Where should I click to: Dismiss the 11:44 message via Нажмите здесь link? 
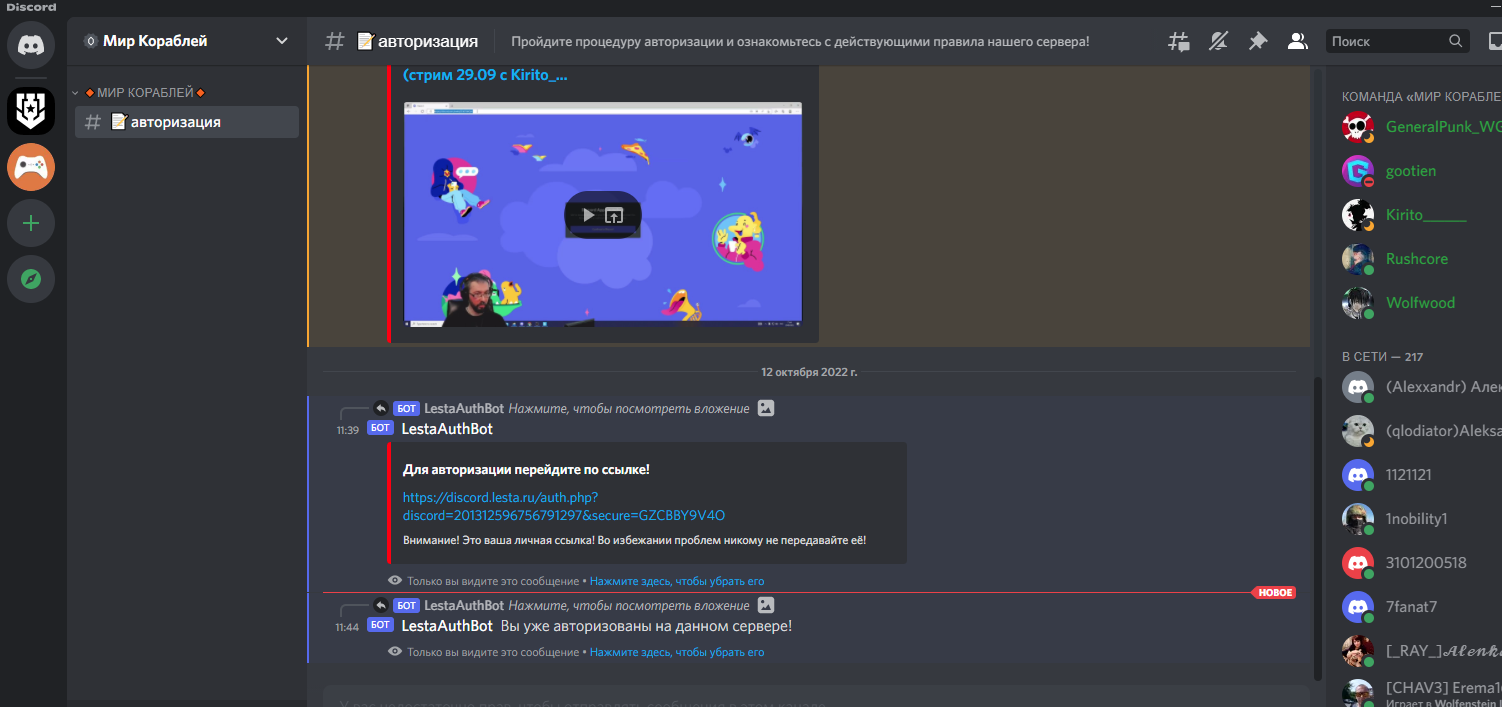(677, 652)
